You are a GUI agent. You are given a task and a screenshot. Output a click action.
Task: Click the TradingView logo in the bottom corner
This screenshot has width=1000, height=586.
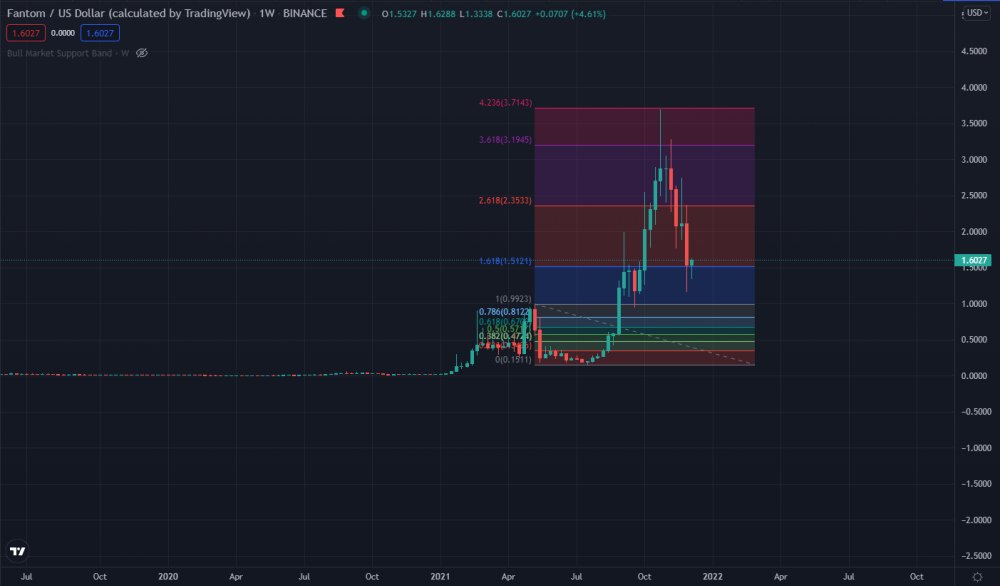click(x=18, y=551)
